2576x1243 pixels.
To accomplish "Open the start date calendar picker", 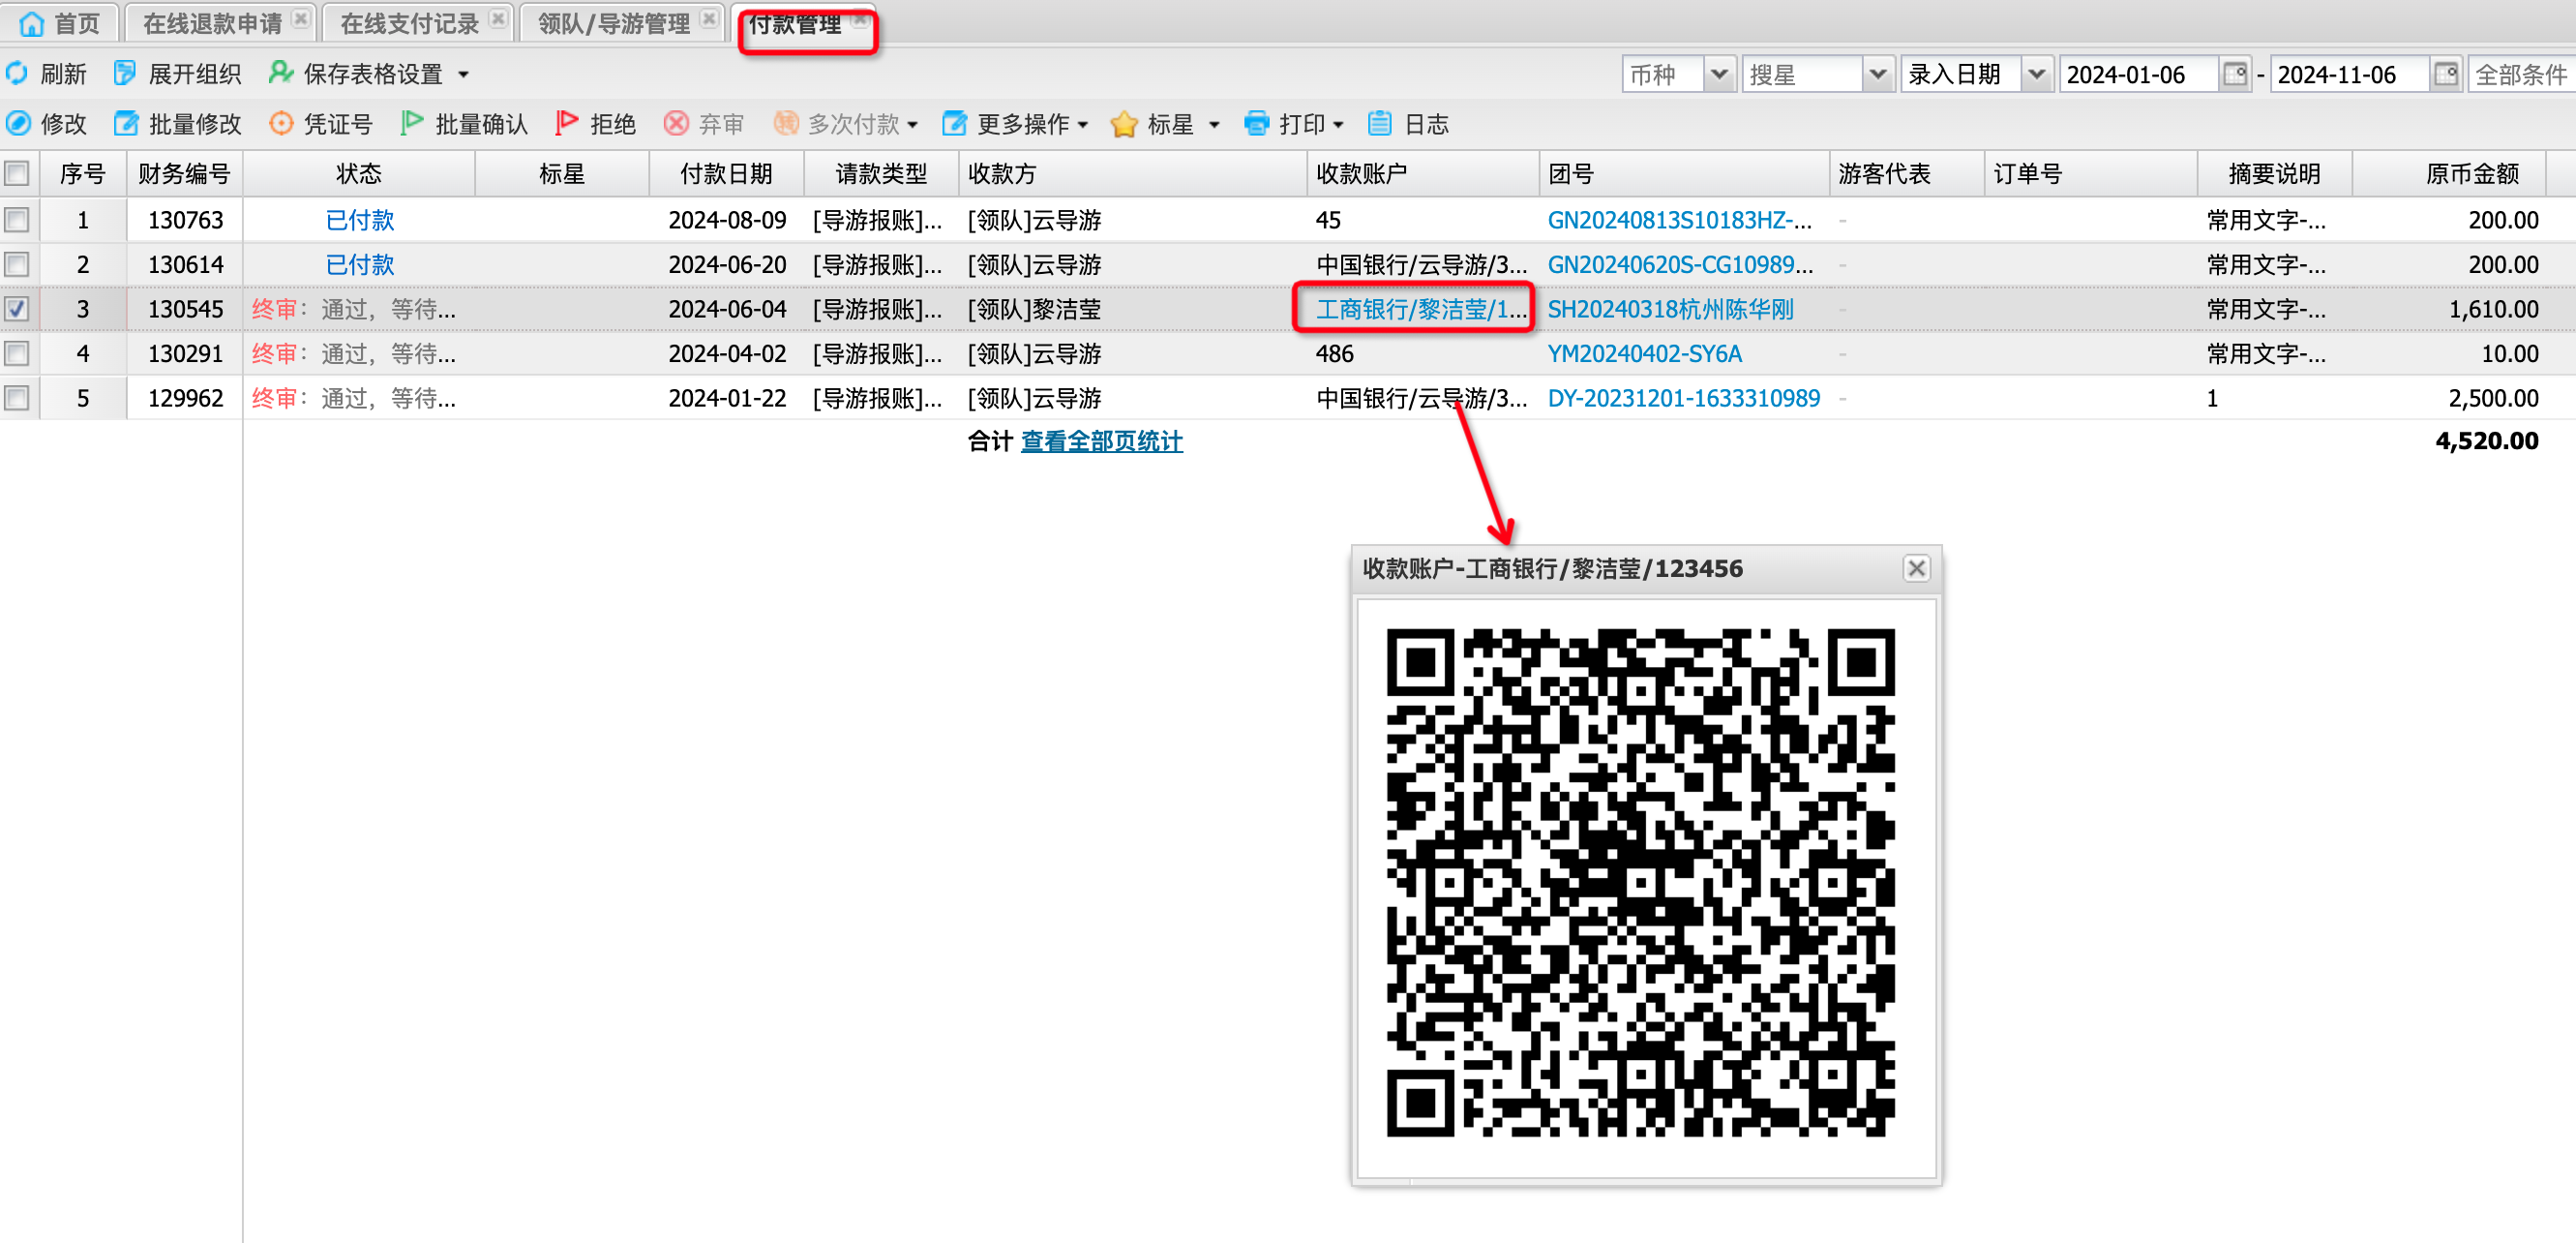I will (2235, 74).
